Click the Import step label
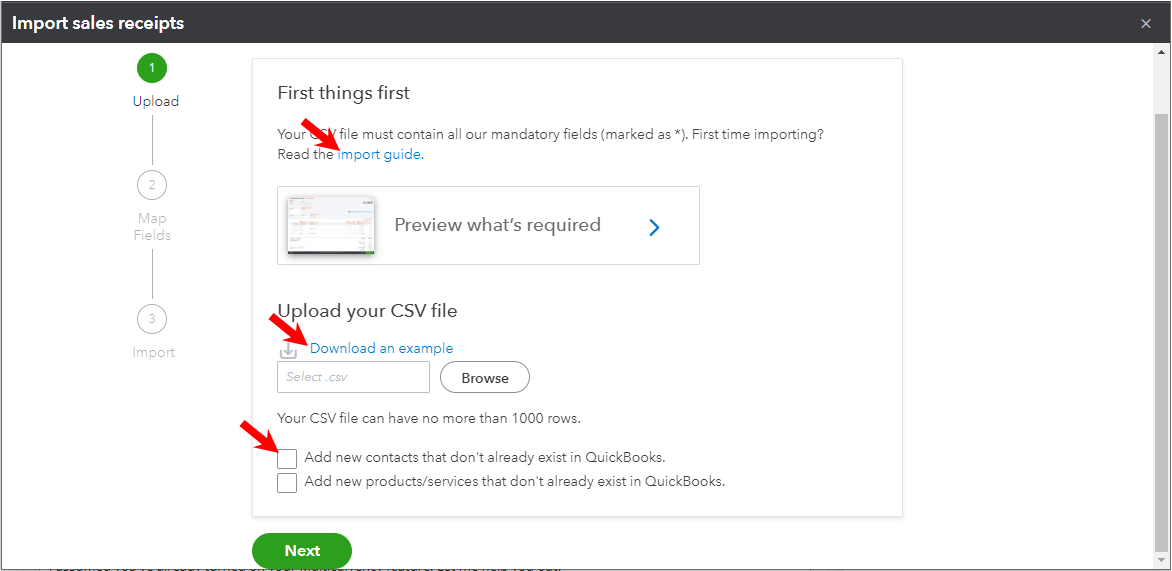The width and height of the screenshot is (1172, 571). [154, 352]
